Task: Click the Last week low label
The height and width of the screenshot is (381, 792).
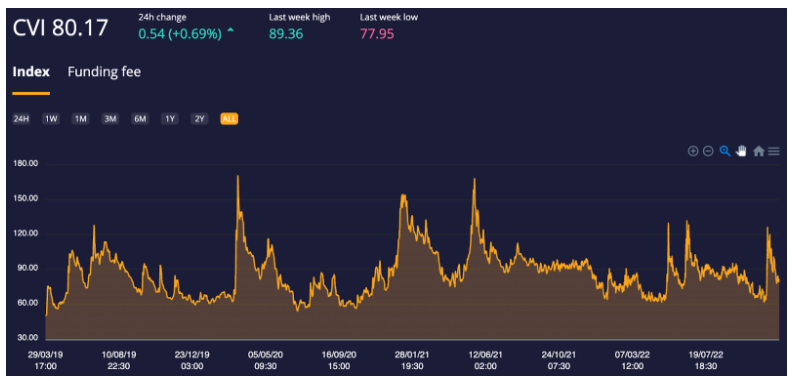Action: pyautogui.click(x=388, y=17)
